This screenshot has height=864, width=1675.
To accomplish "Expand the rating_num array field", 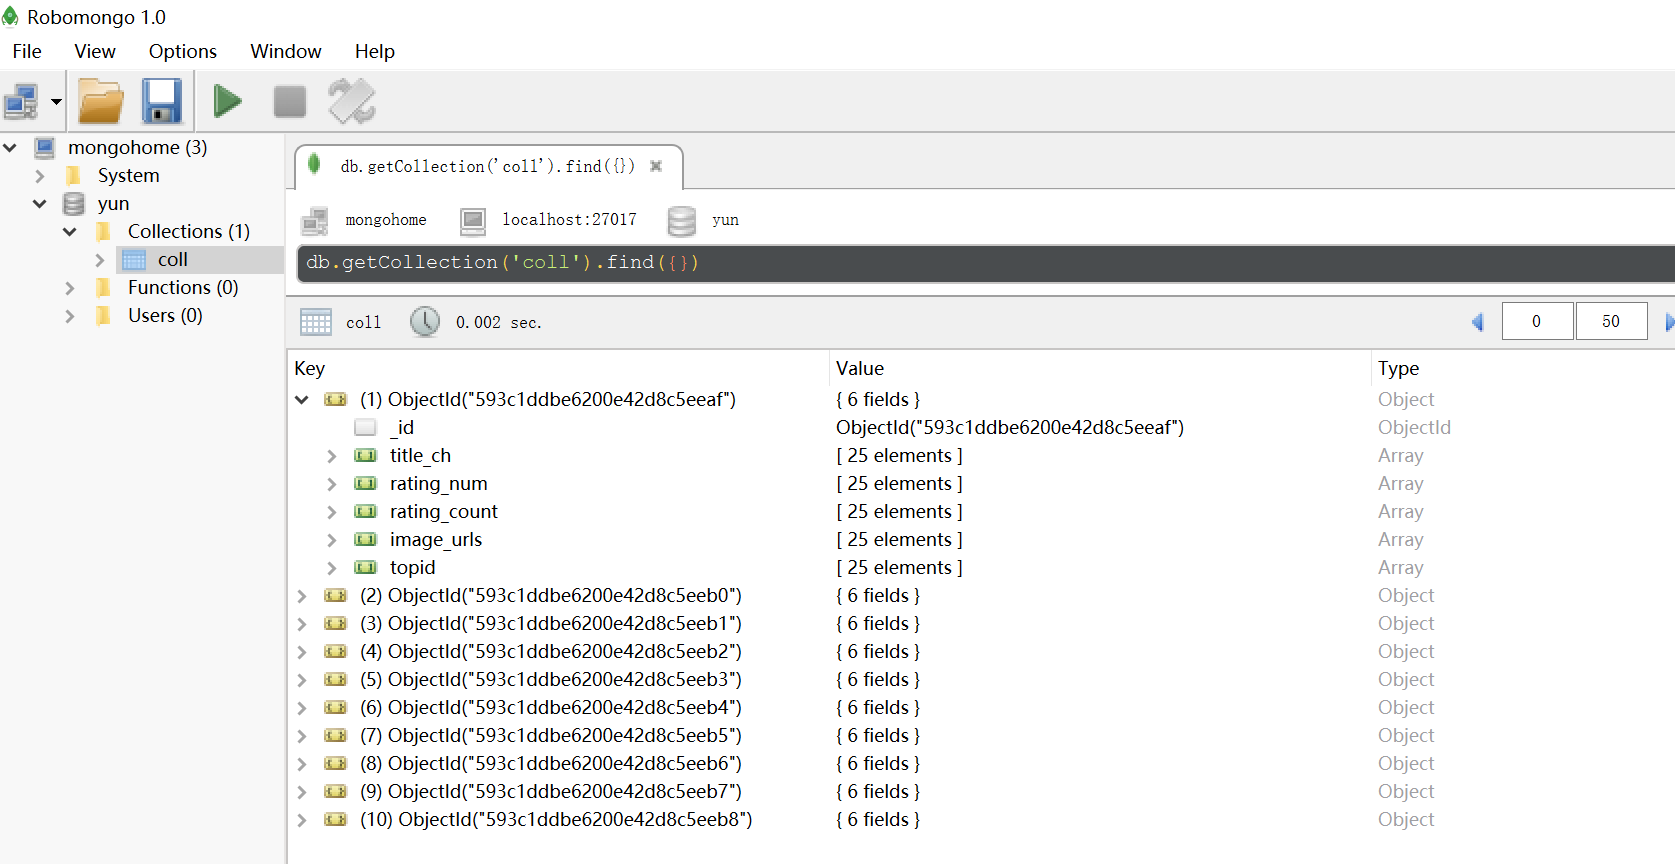I will click(332, 483).
